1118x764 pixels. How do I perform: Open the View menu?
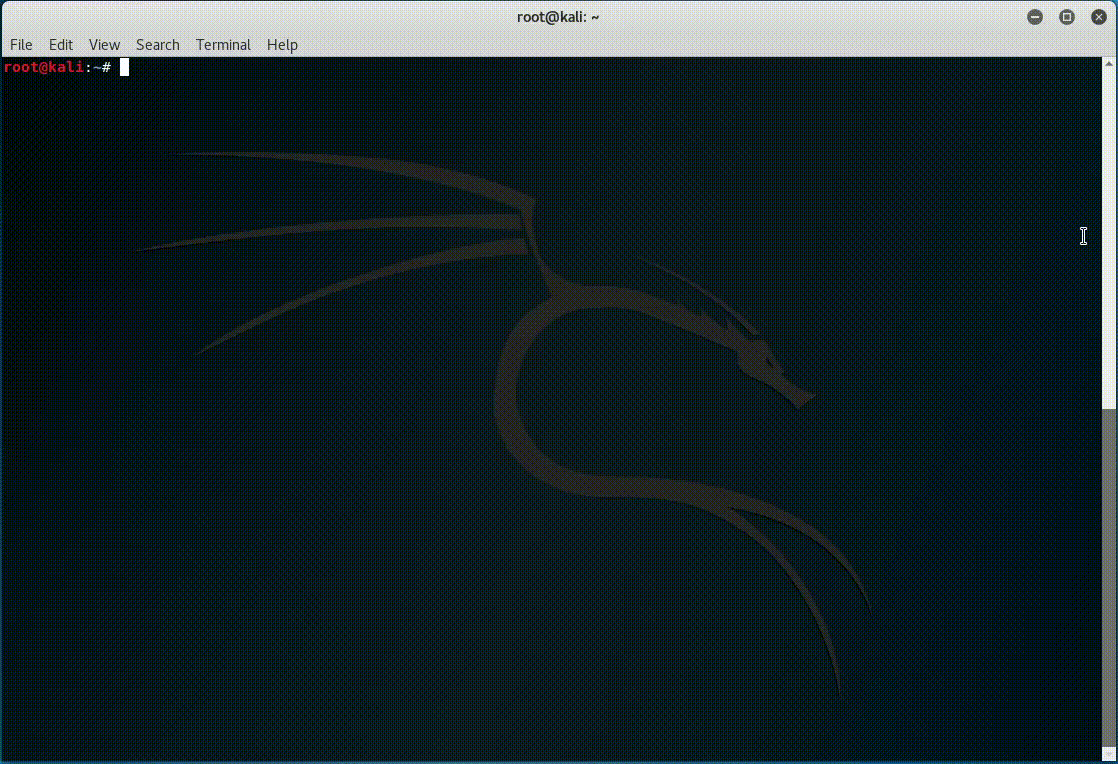pos(104,44)
